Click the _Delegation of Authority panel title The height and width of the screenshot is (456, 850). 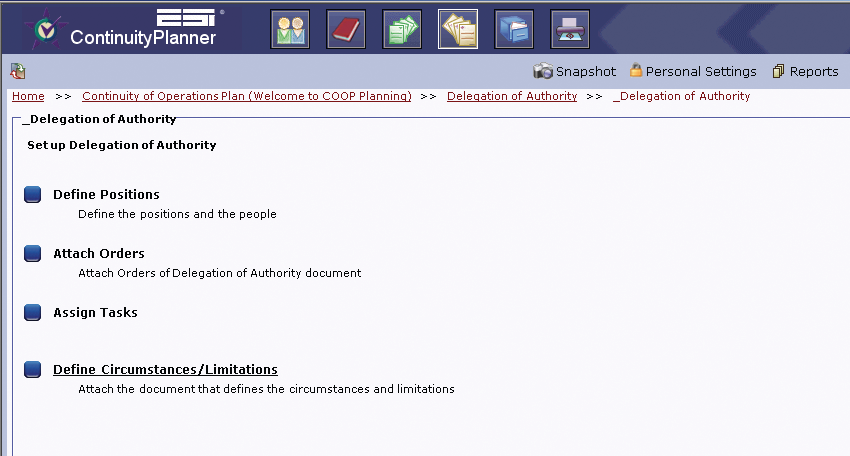[99, 119]
